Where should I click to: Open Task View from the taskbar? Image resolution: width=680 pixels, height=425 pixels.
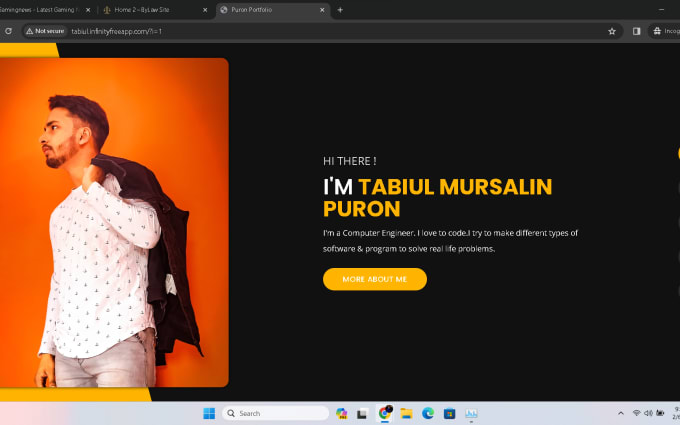[362, 413]
